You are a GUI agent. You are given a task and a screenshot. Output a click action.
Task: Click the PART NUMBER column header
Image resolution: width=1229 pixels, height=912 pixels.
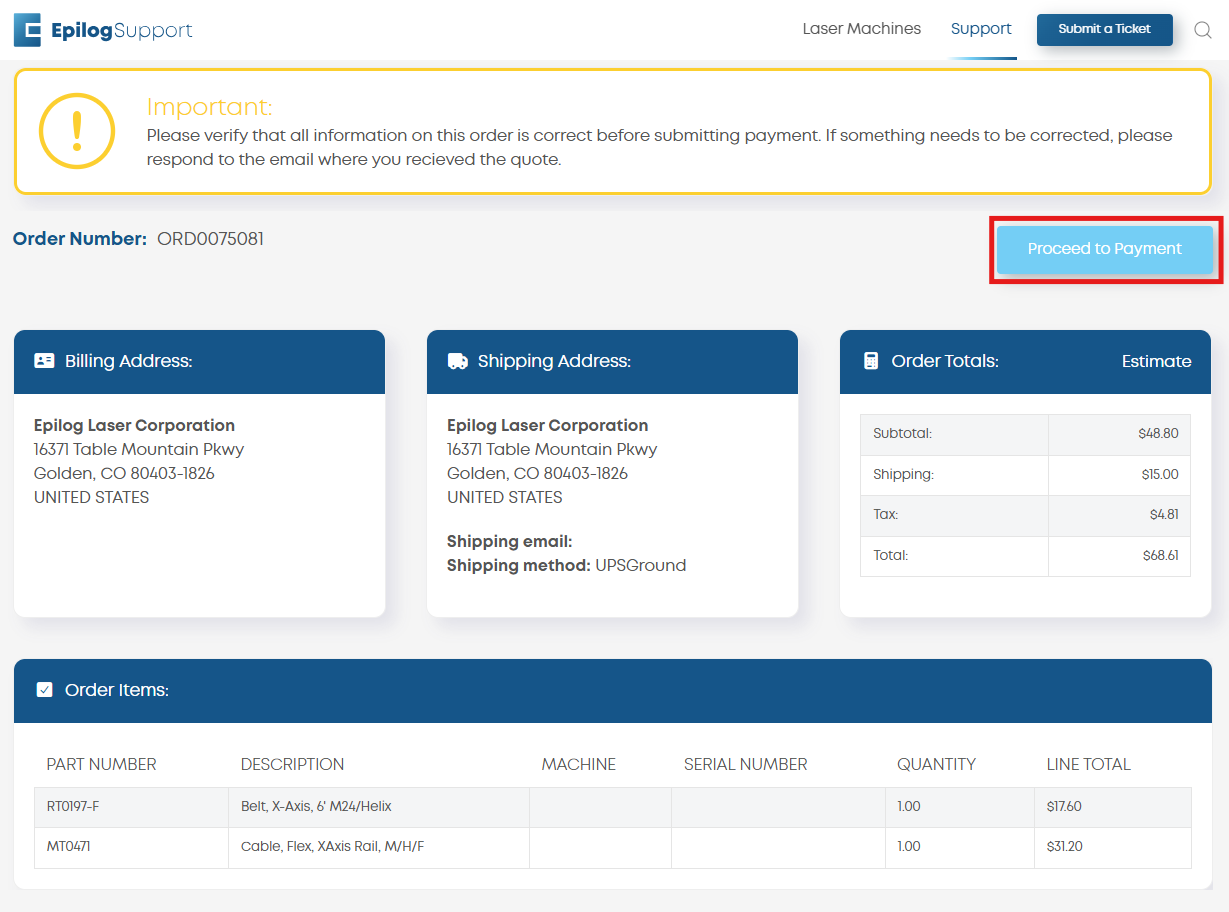pos(100,764)
